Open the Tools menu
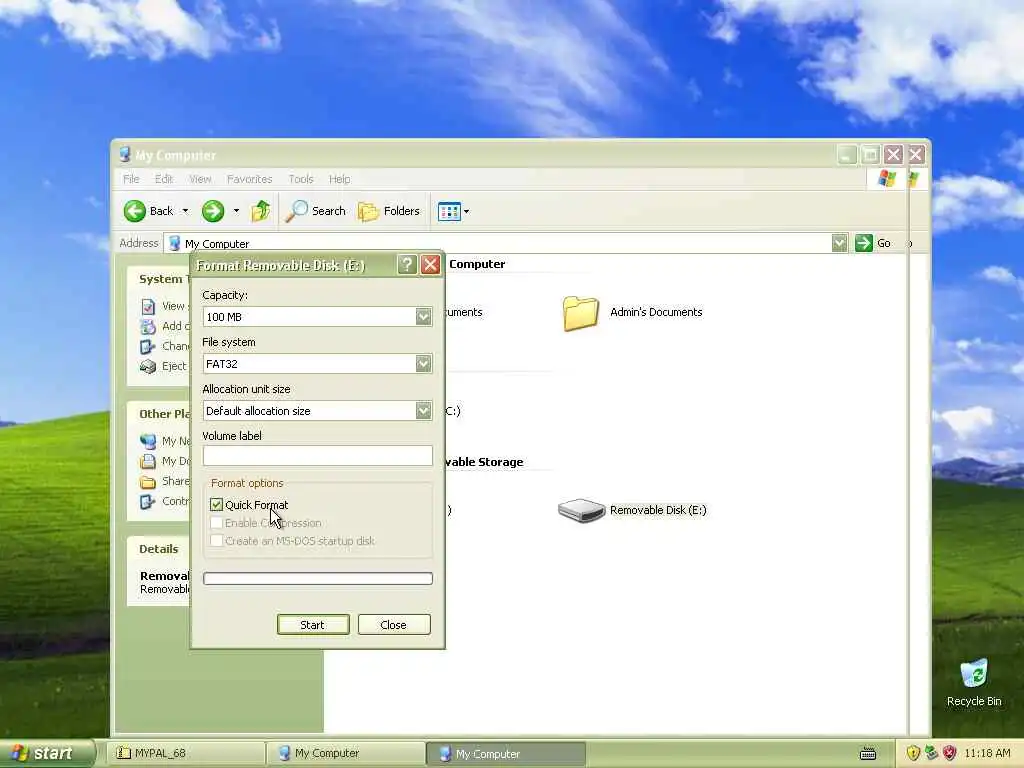This screenshot has height=768, width=1024. pos(301,179)
